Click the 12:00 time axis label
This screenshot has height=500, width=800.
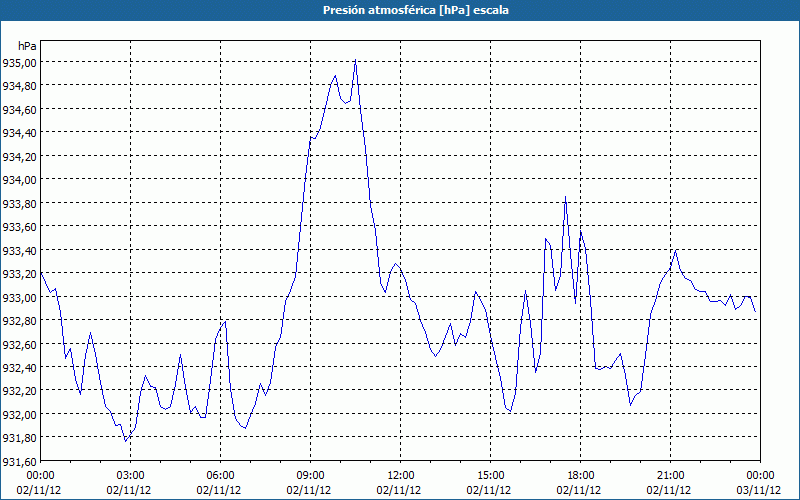coord(401,476)
